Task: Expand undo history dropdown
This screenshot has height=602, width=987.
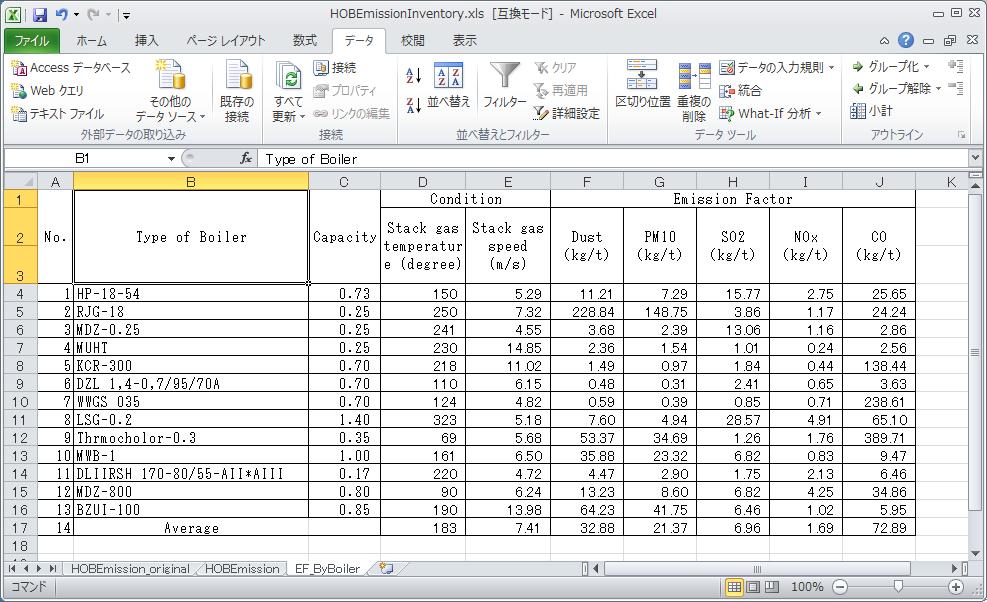Action: point(76,14)
